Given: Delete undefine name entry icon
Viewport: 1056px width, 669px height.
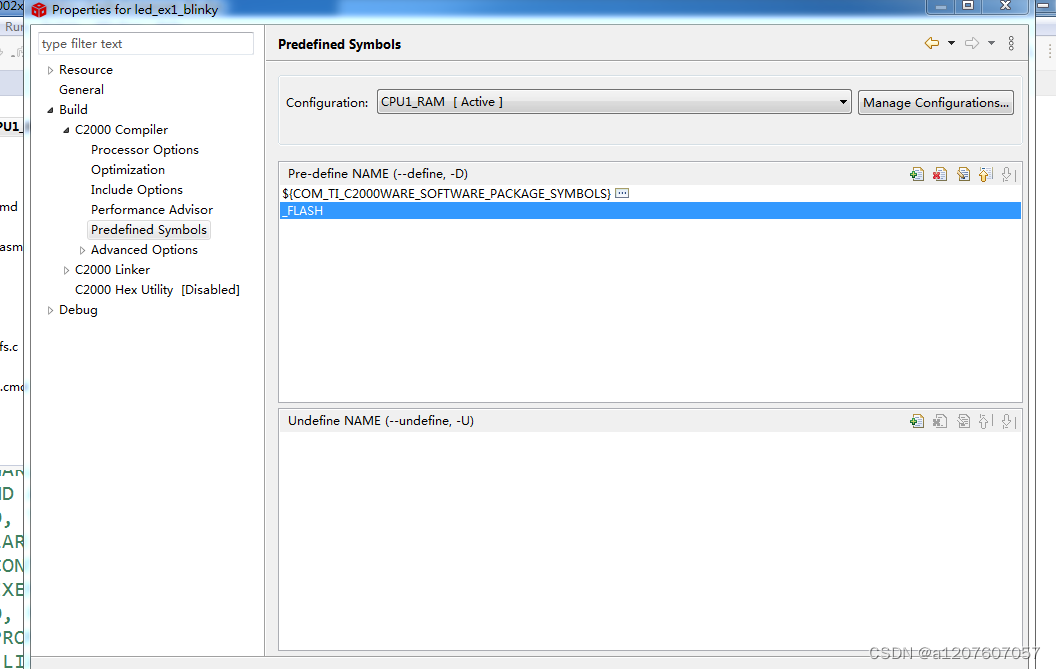Looking at the screenshot, I should [x=939, y=421].
